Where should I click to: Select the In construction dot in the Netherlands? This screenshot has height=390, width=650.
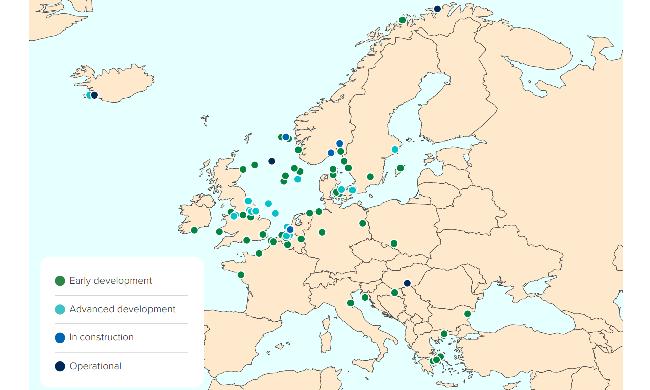tap(290, 229)
